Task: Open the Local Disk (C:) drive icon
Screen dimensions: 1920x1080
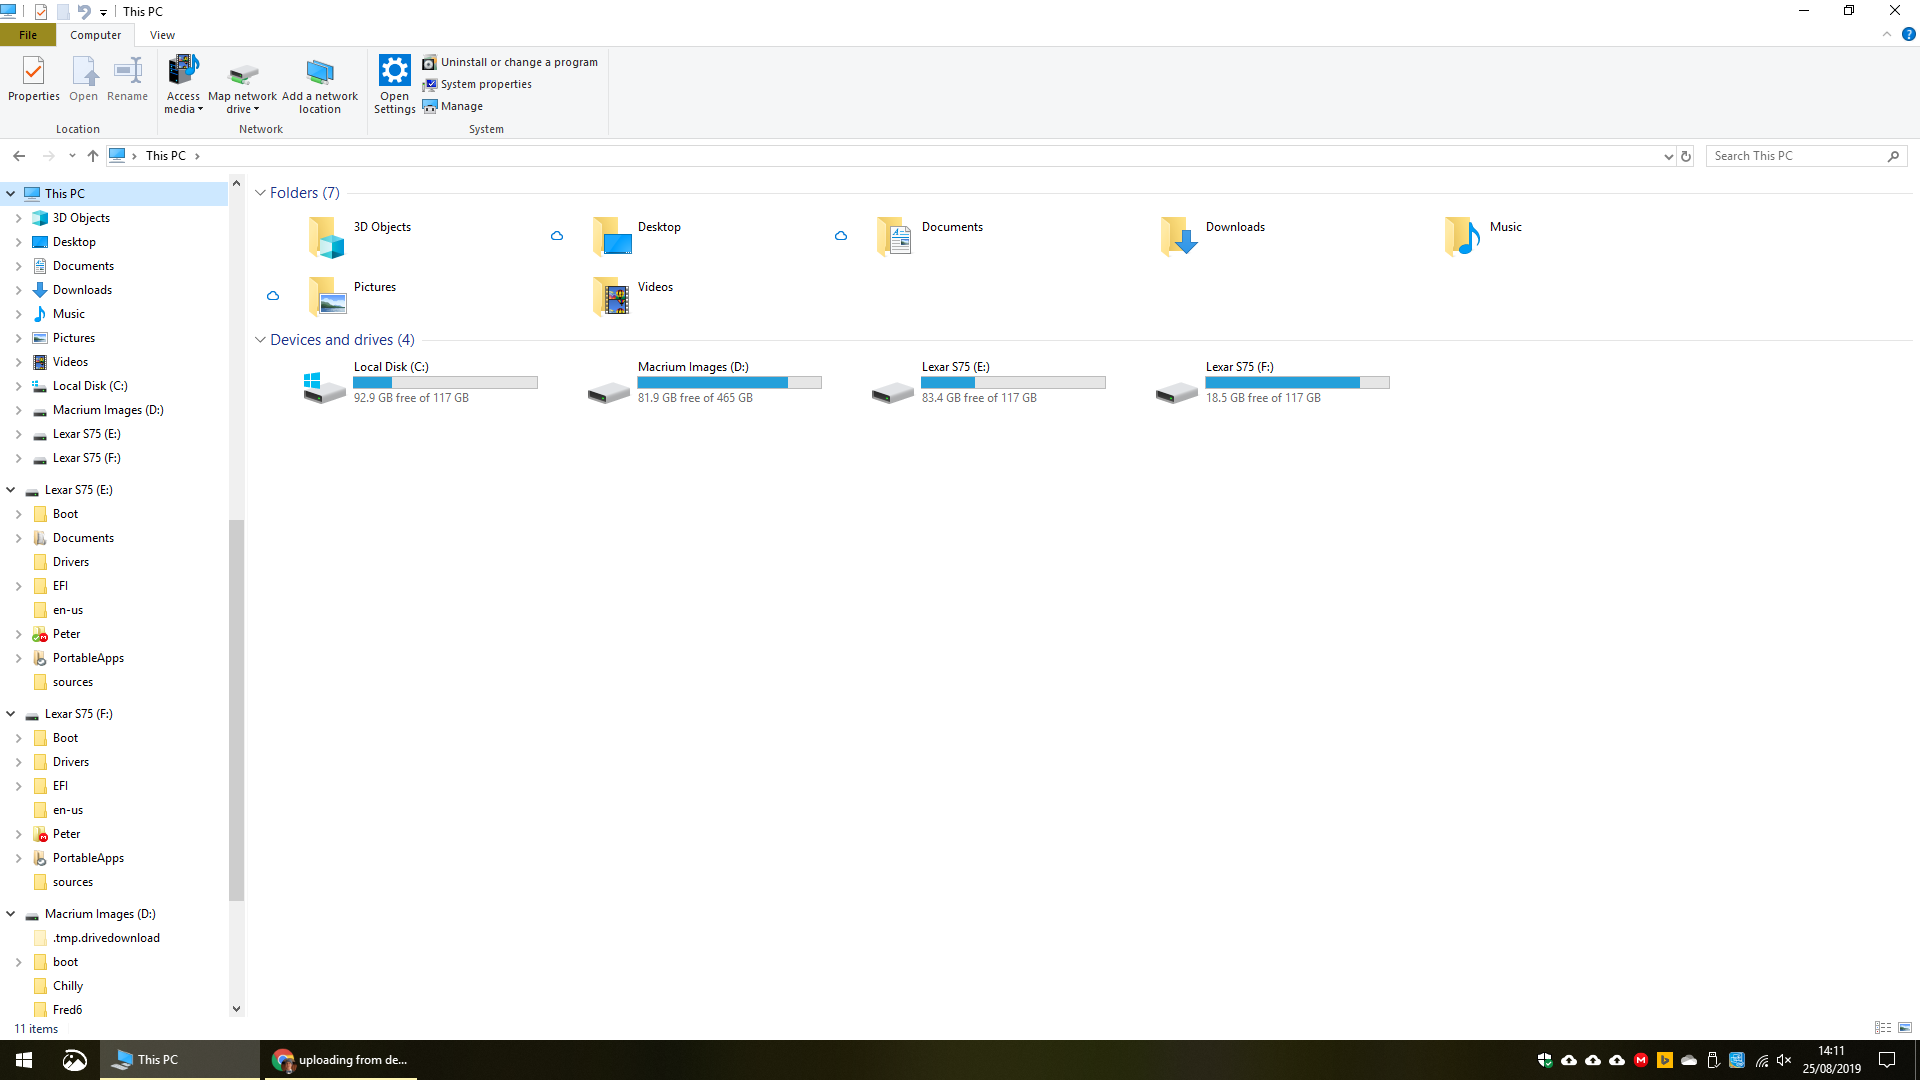Action: tap(325, 385)
